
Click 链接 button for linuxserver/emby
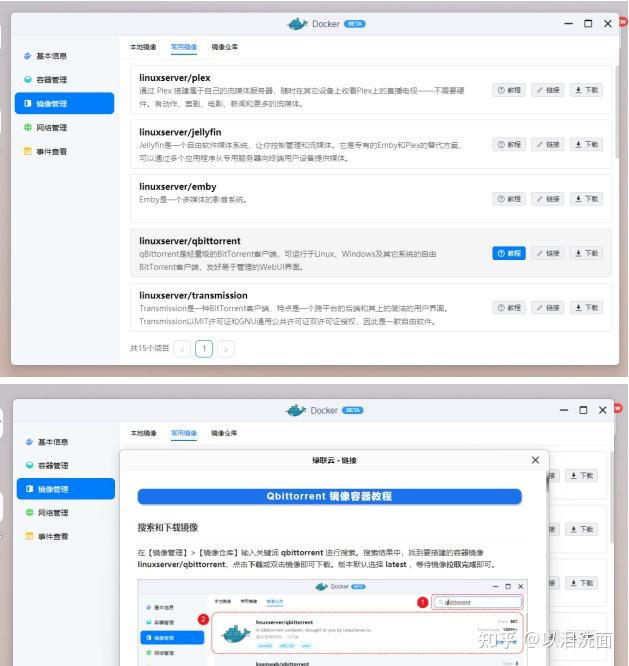point(547,199)
